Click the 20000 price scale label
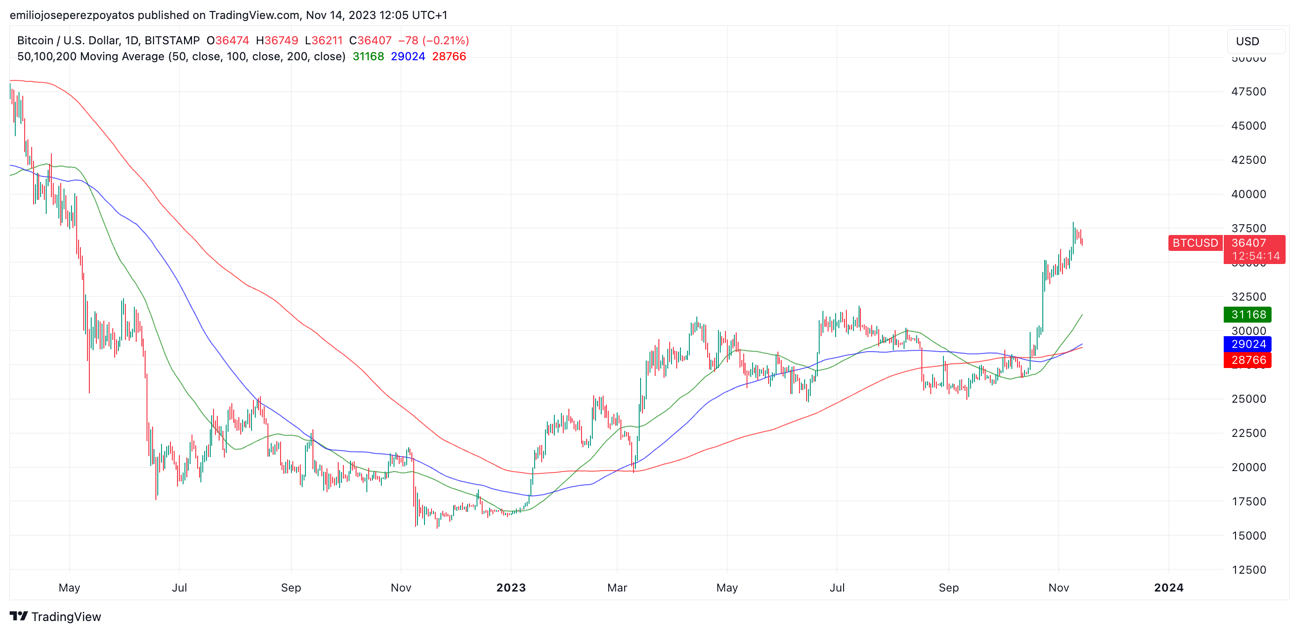 (x=1248, y=467)
